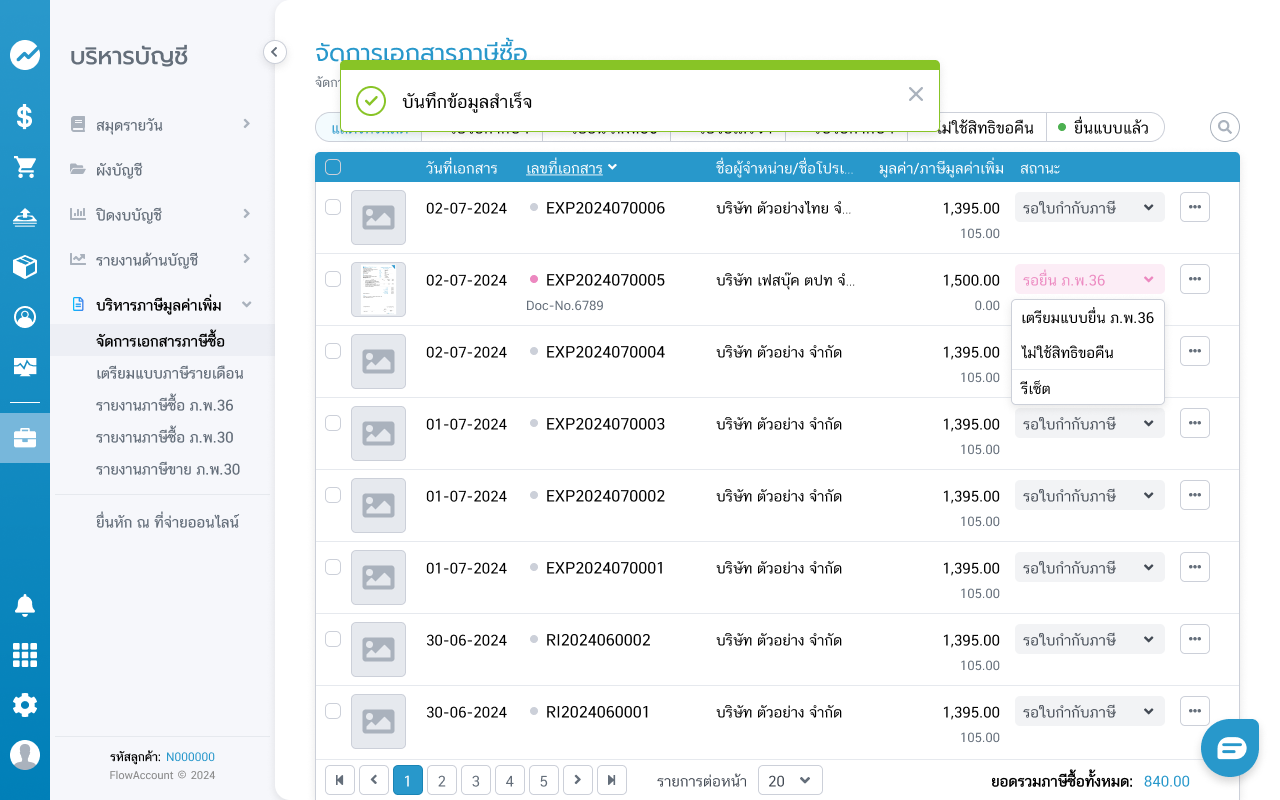Tick the checkbox for RI2024060002

pyautogui.click(x=333, y=639)
